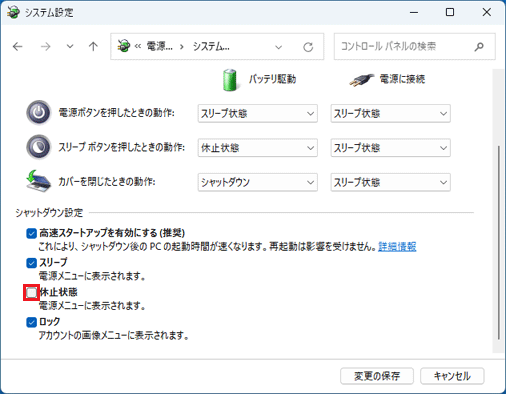Click the 変更の保存 button
The height and width of the screenshot is (394, 506).
point(377,376)
